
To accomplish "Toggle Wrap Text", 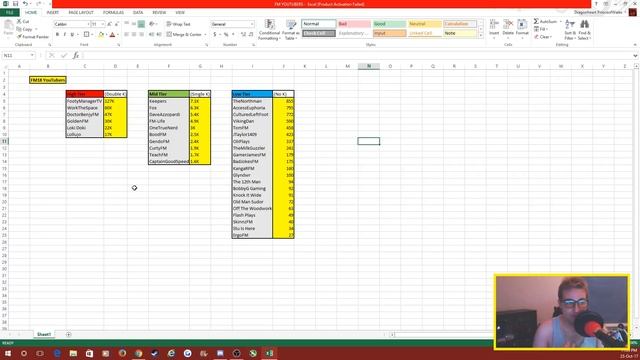I will coord(178,24).
